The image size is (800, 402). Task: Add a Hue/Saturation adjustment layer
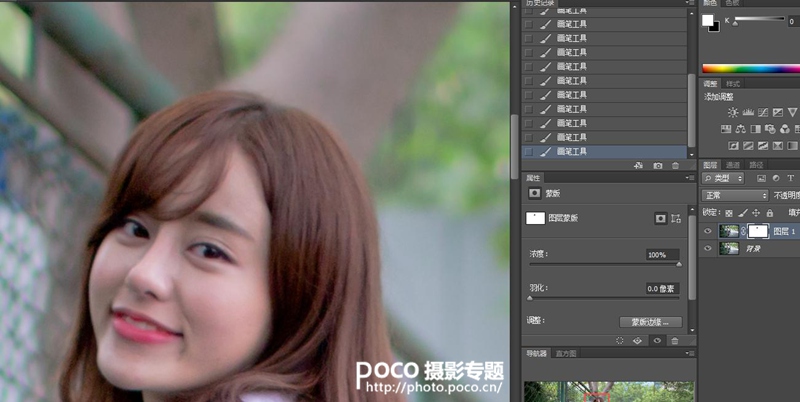click(726, 129)
